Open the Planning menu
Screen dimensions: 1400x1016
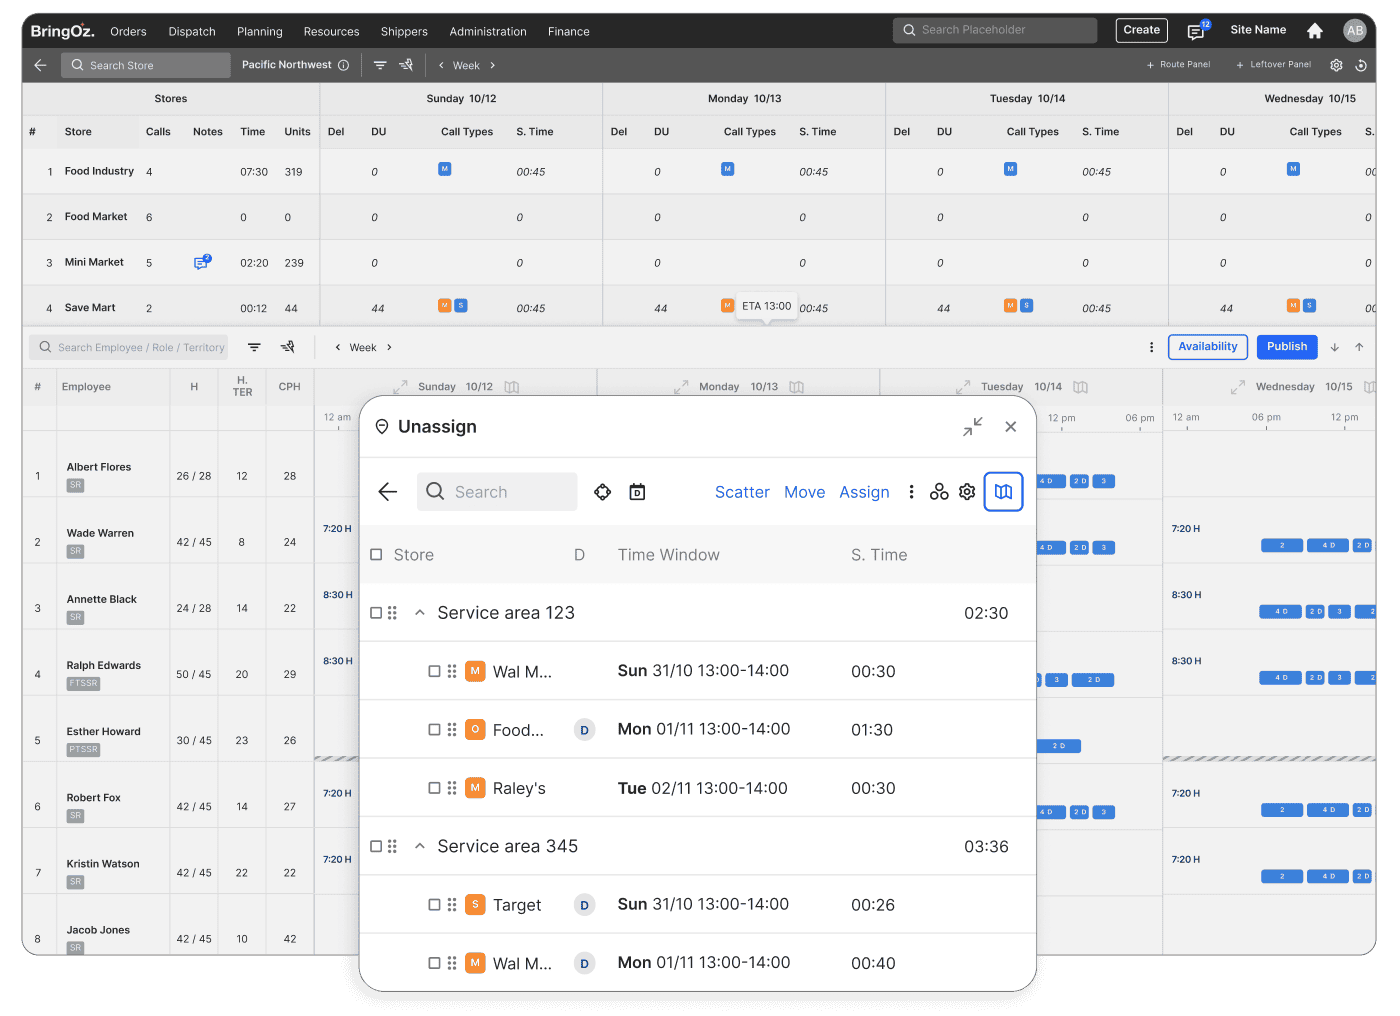click(260, 31)
